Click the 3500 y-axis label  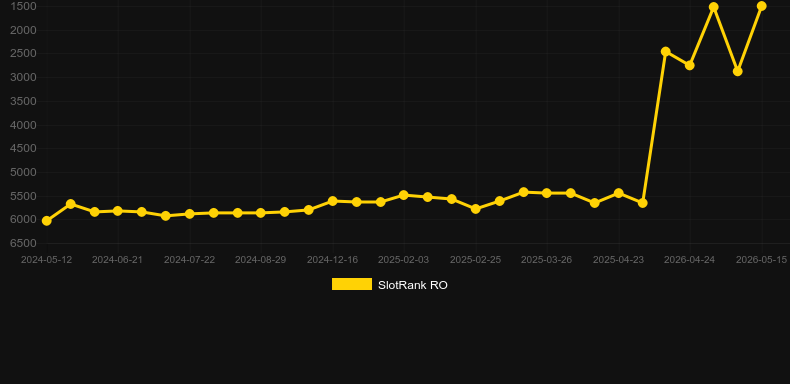[23, 101]
